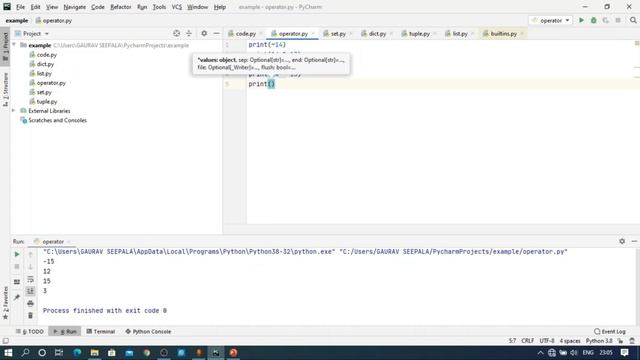
Task: Open Windows notification center
Action: (624, 353)
